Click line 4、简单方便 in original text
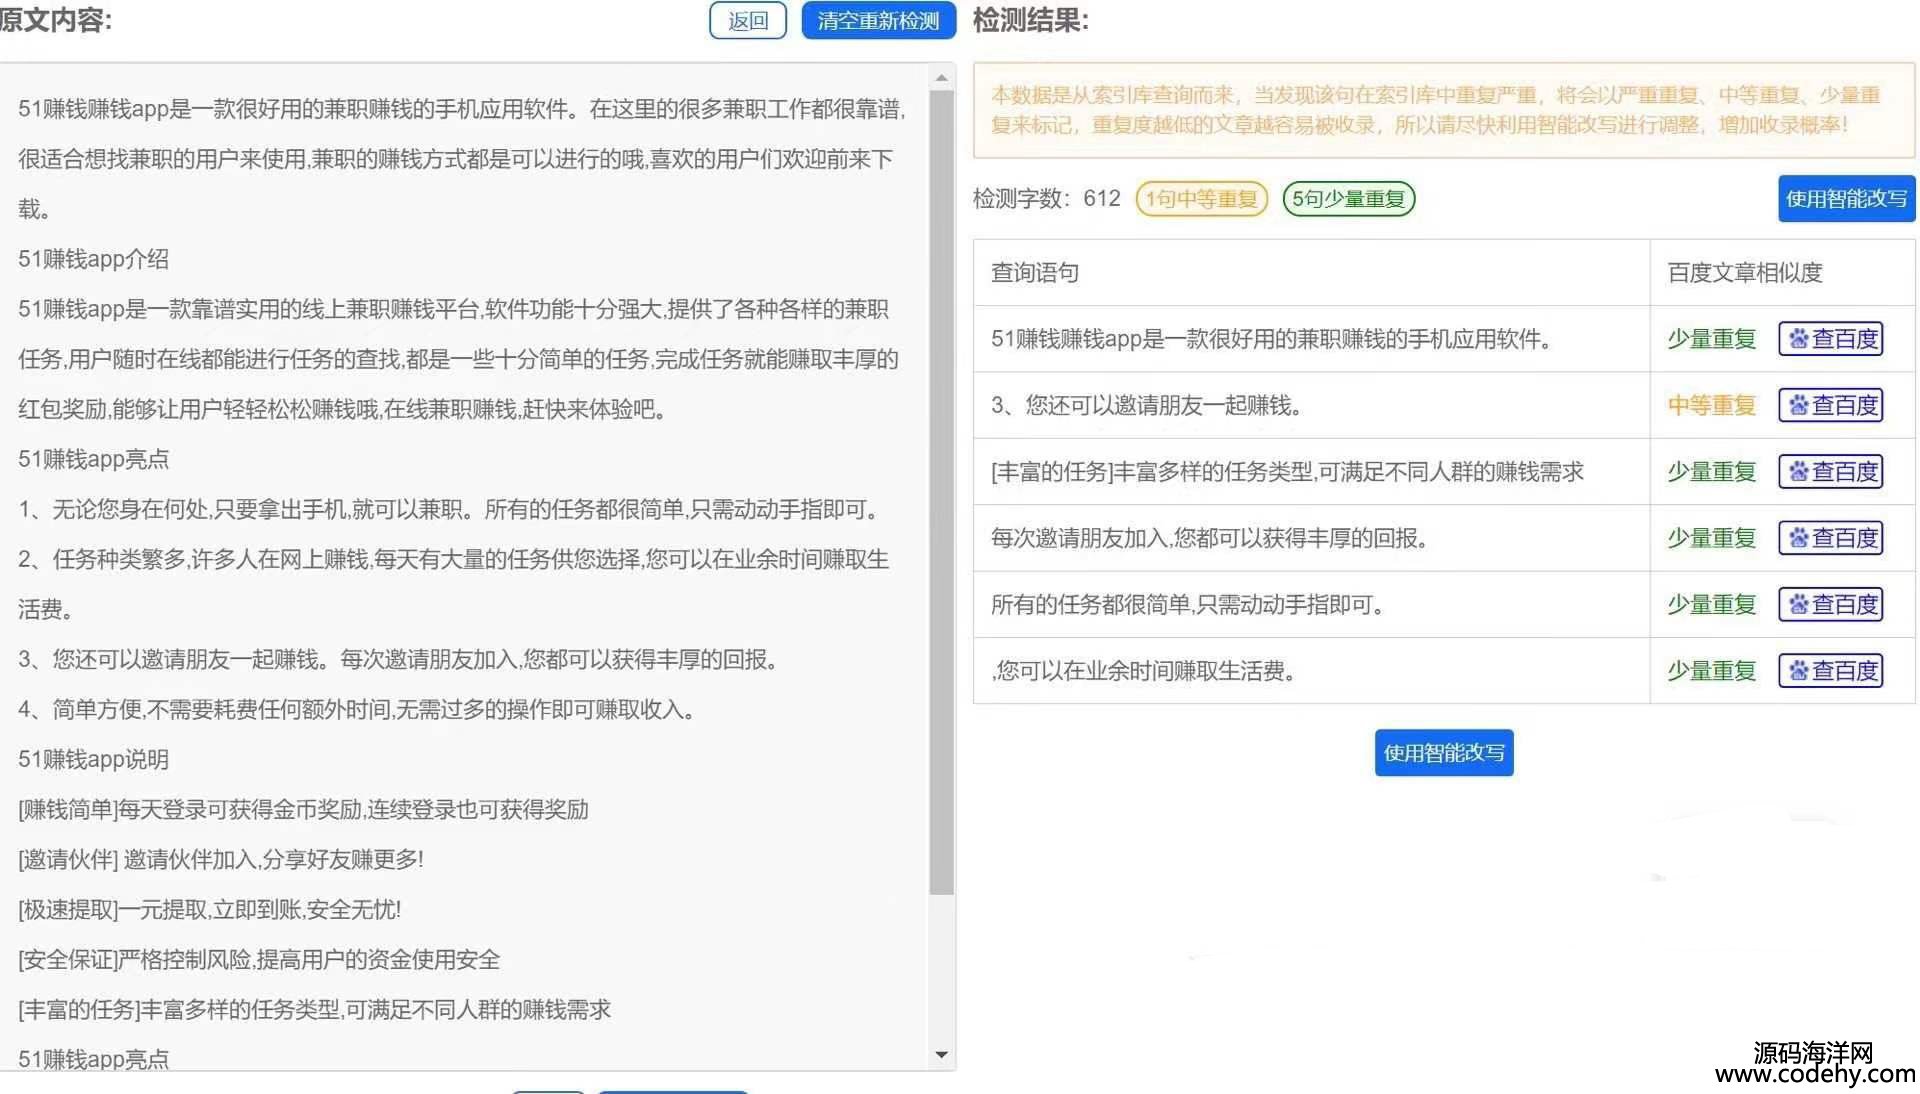Image resolution: width=1920 pixels, height=1094 pixels. tap(357, 709)
